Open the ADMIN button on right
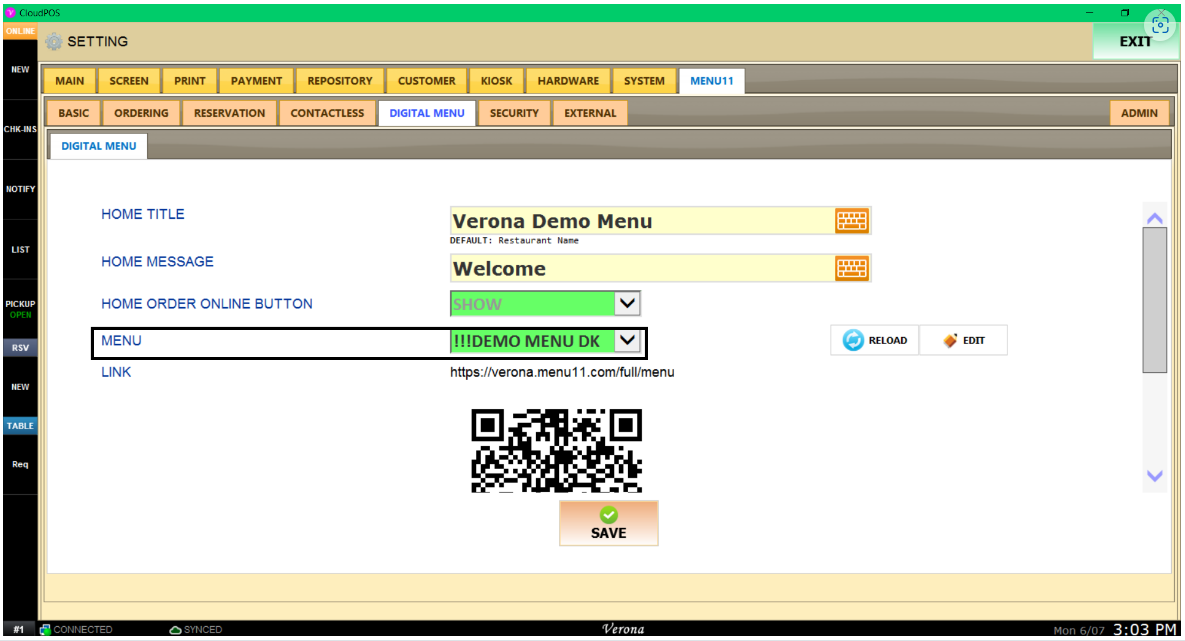The width and height of the screenshot is (1185, 641). [x=1139, y=113]
